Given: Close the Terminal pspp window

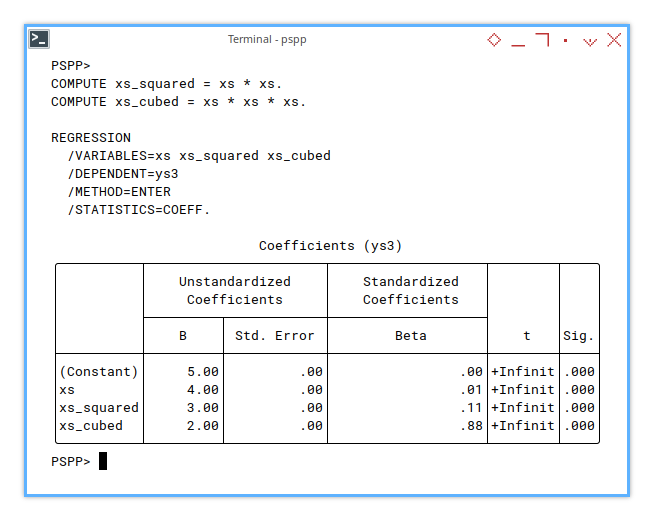Looking at the screenshot, I should click(614, 40).
